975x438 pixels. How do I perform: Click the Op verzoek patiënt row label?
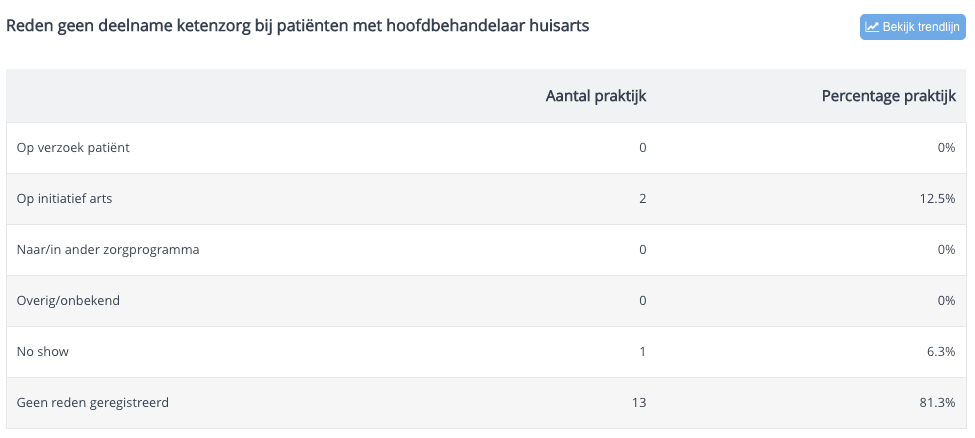pos(73,148)
